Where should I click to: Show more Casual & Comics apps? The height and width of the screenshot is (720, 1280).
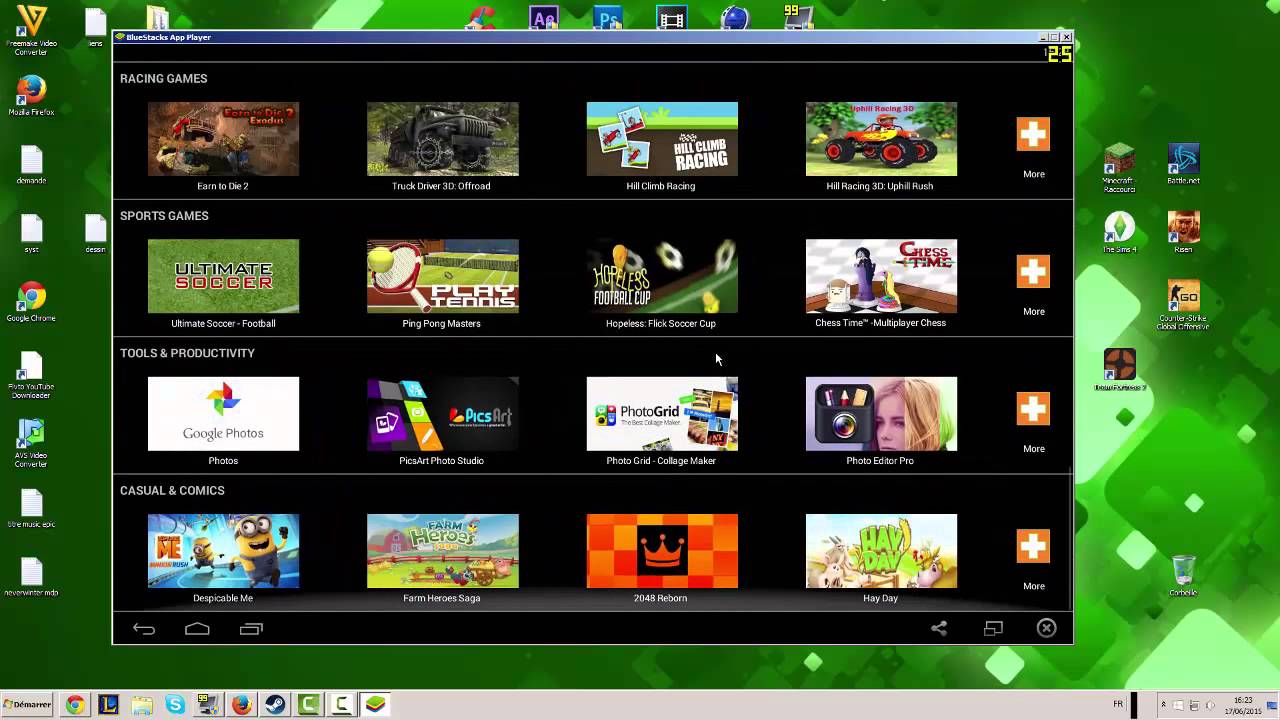click(1033, 546)
